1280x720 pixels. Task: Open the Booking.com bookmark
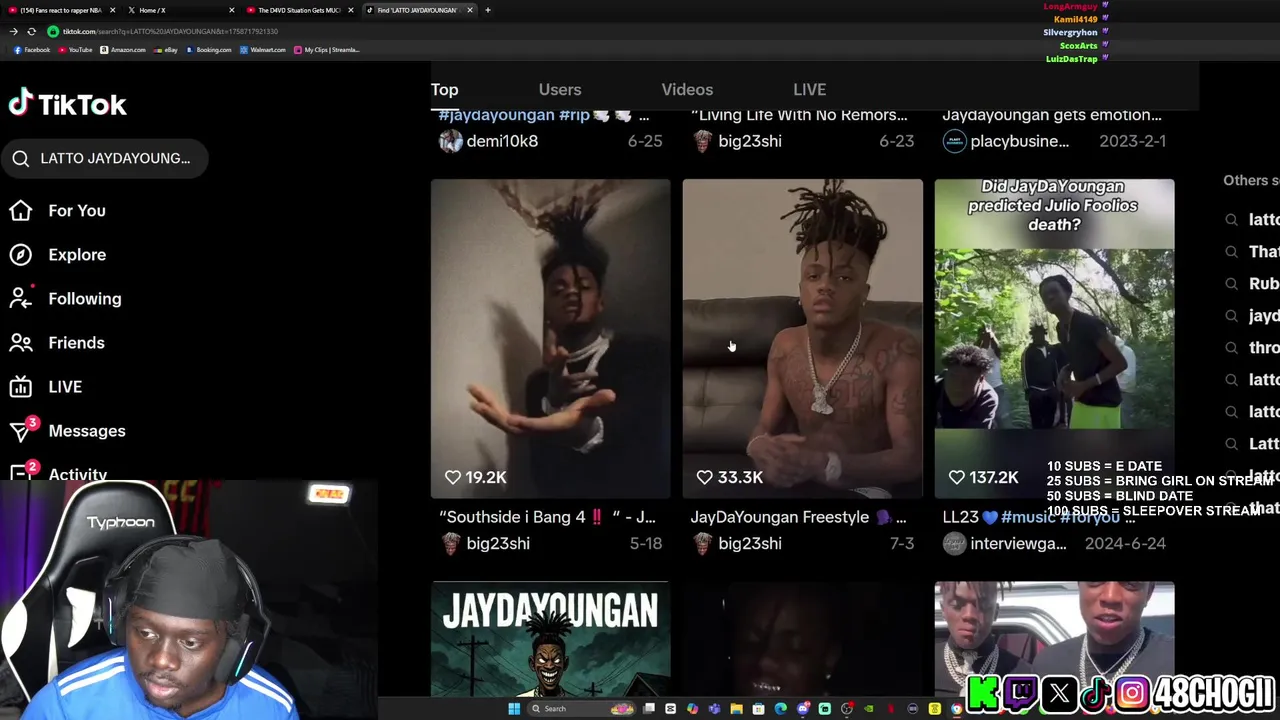209,50
